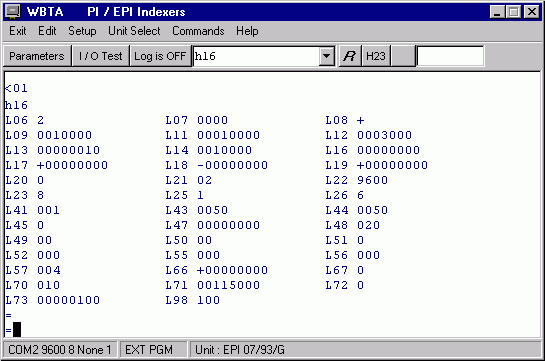The height and width of the screenshot is (361, 545).
Task: Click the L14 0010000 parameter entry
Action: pos(209,150)
